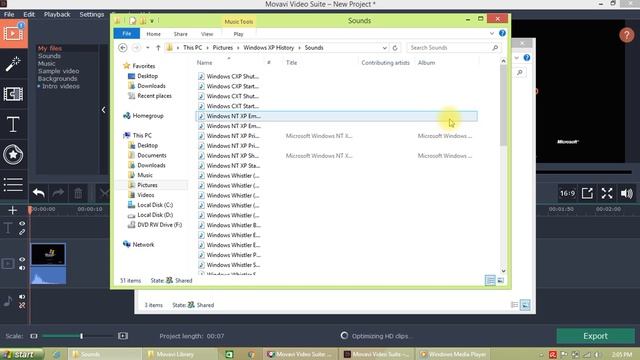Image resolution: width=640 pixels, height=360 pixels.
Task: Click Windows XP History in breadcrumb
Action: (x=269, y=48)
